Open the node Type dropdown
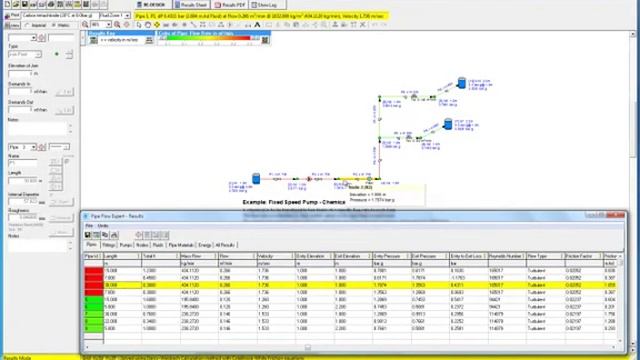This screenshot has width=640, height=360. point(38,54)
